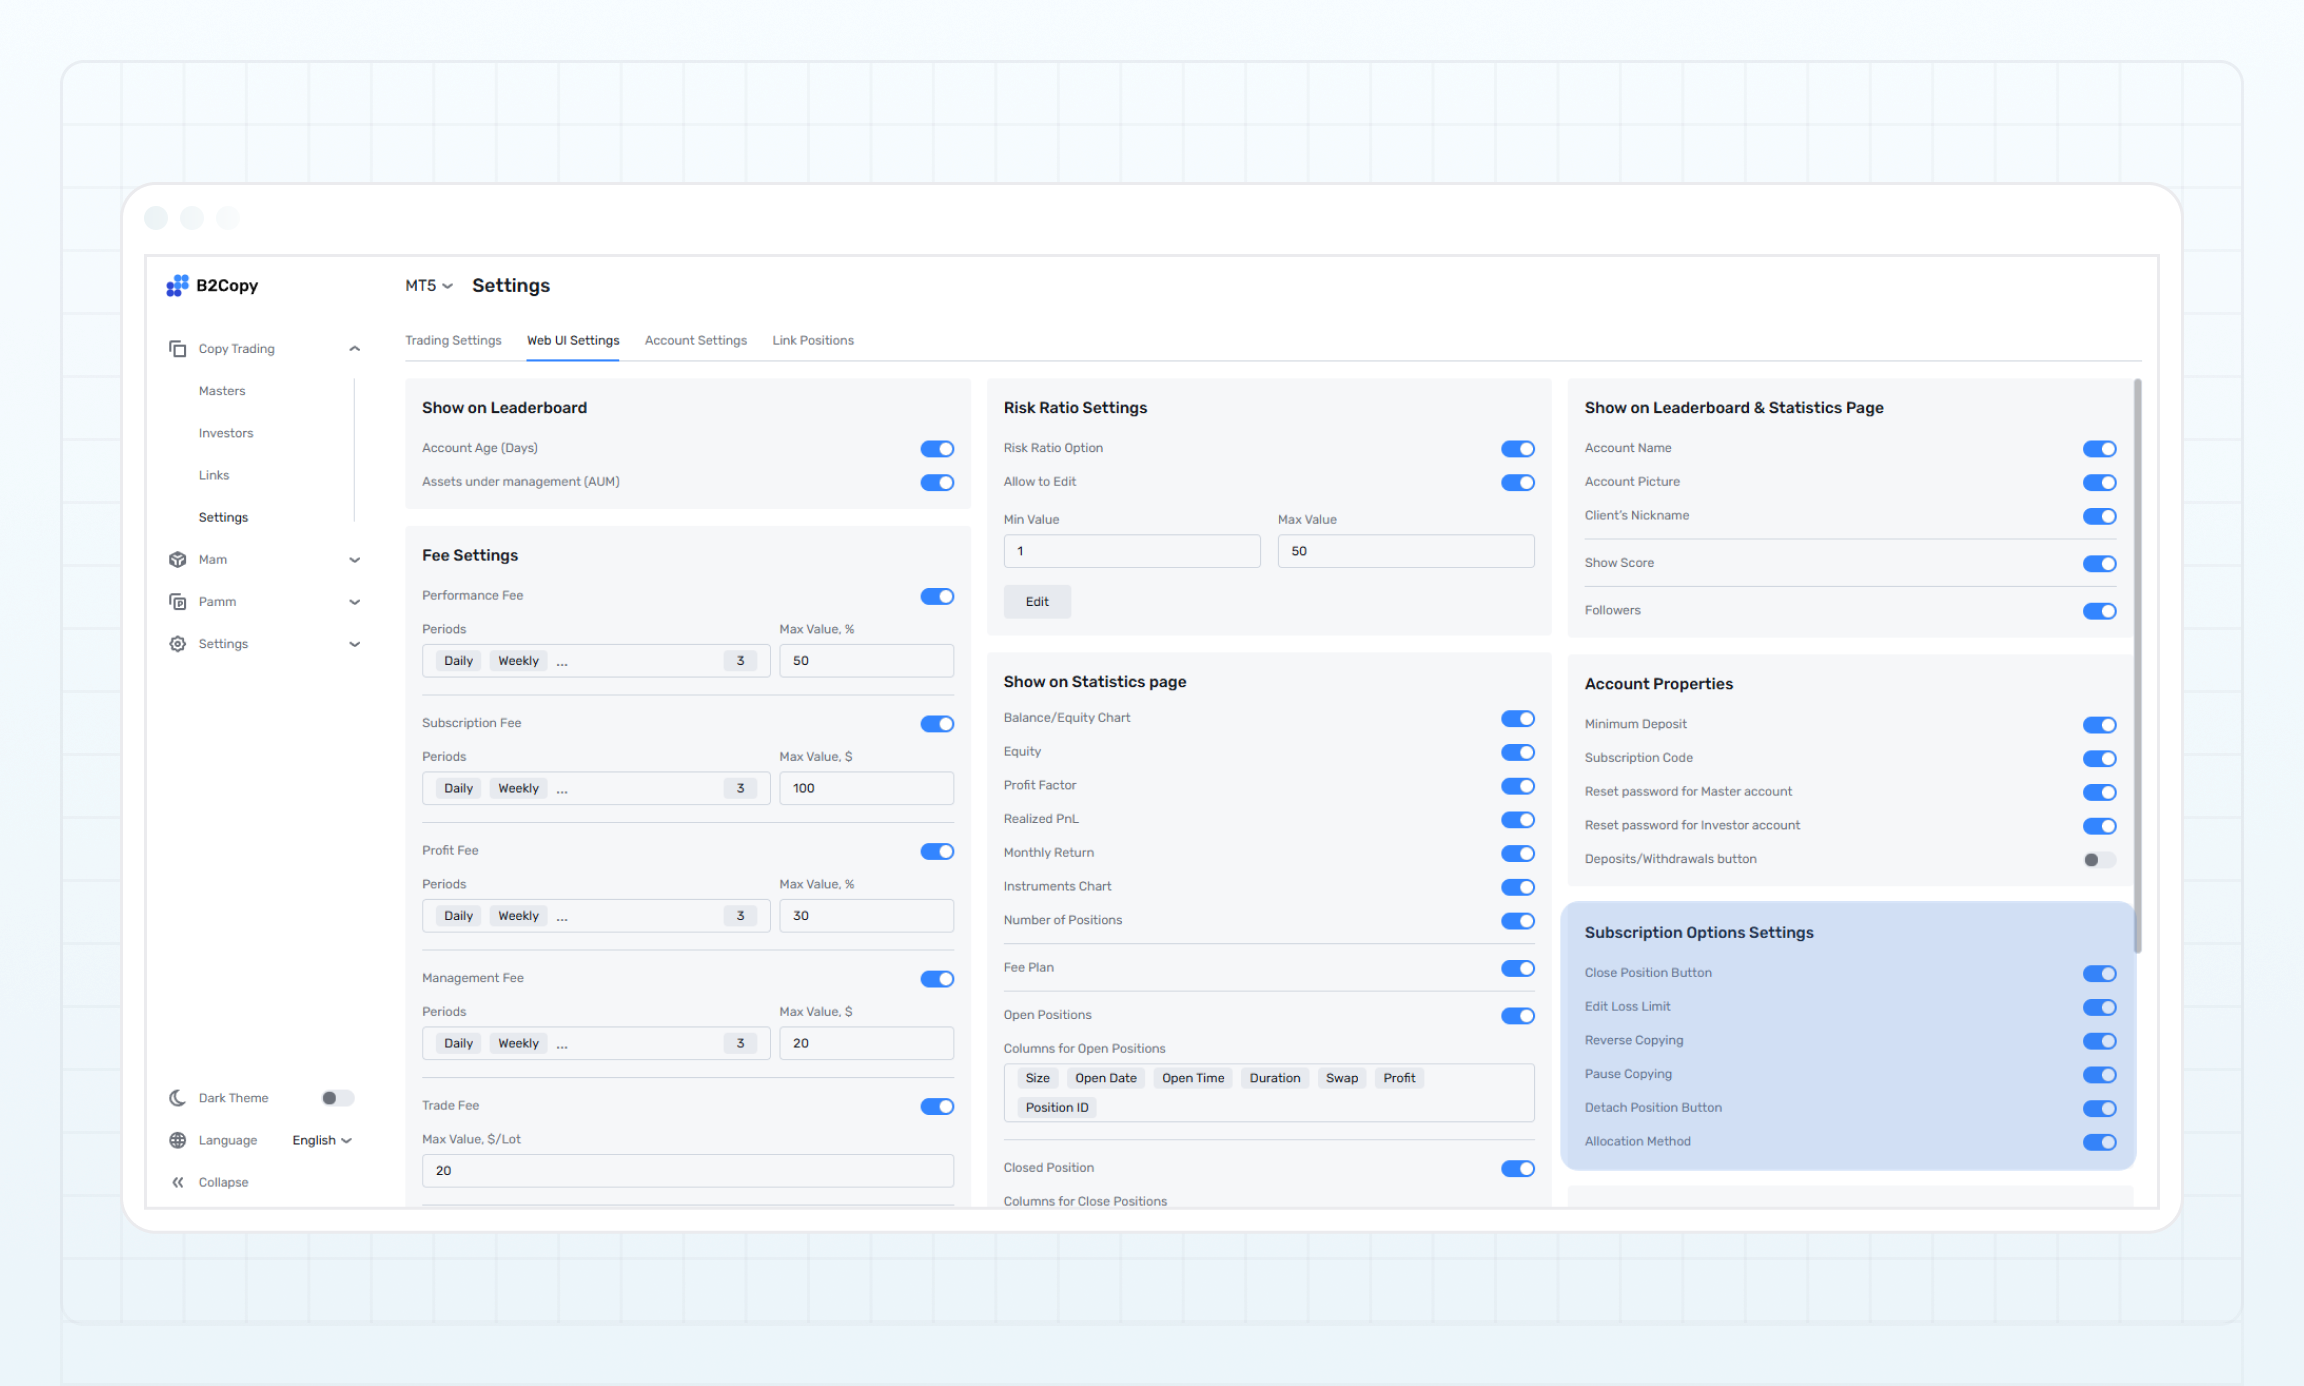Expand the Pamm menu chevron
This screenshot has width=2304, height=1386.
click(x=354, y=602)
